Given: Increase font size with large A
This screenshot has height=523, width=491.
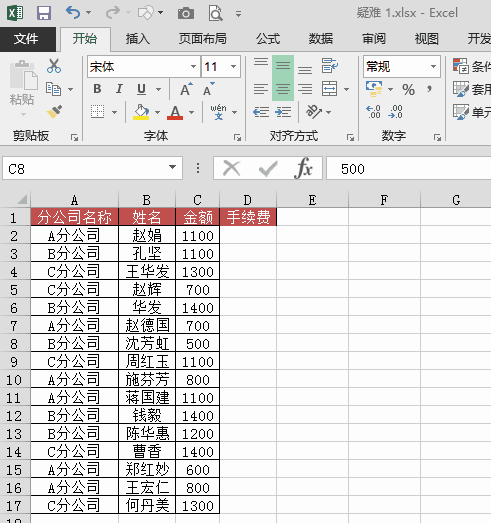Looking at the screenshot, I should [186, 89].
